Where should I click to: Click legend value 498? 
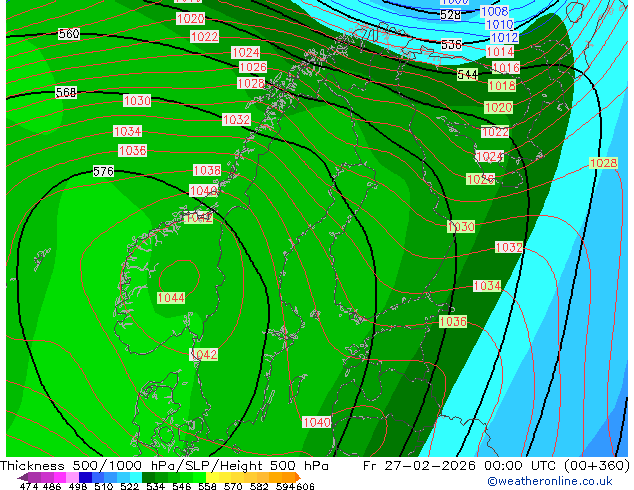click(78, 486)
